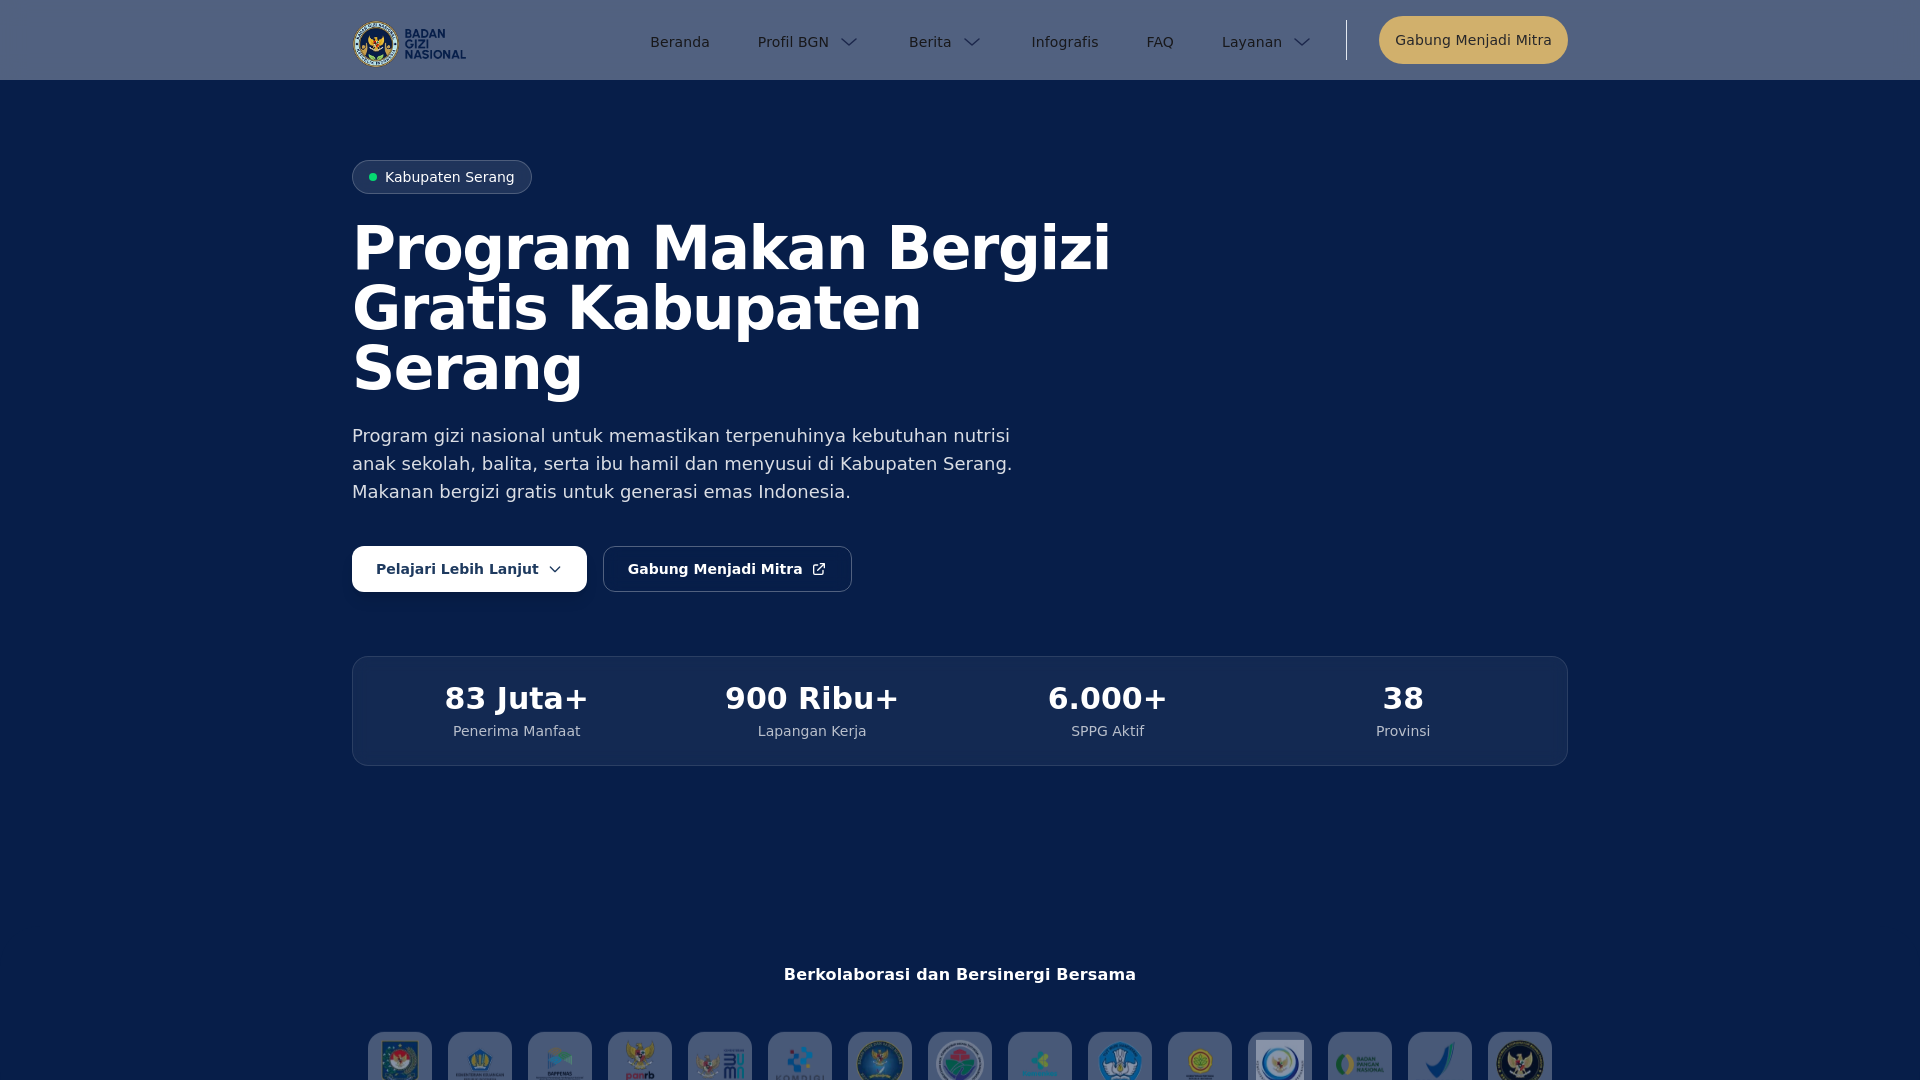Image resolution: width=1920 pixels, height=1080 pixels.
Task: Click the chevron in Pelajari Lebih Lanjut
Action: point(555,569)
